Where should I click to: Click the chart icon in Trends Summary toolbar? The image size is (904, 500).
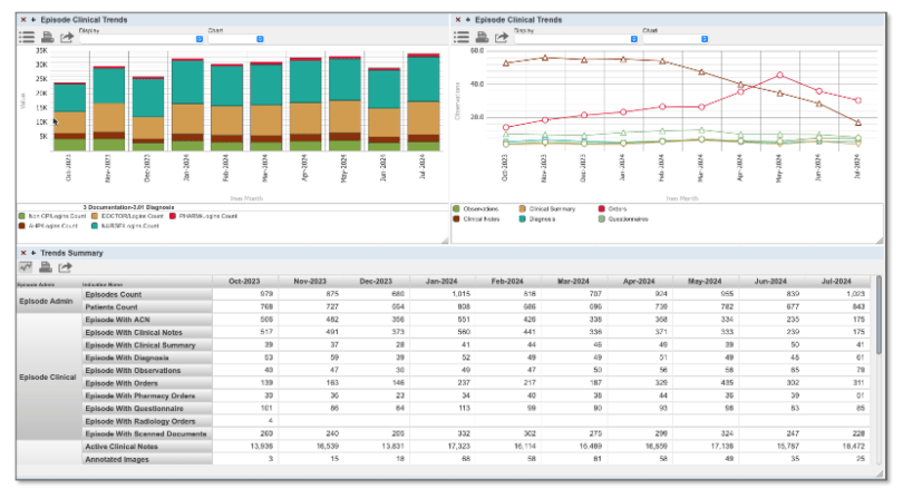[27, 267]
